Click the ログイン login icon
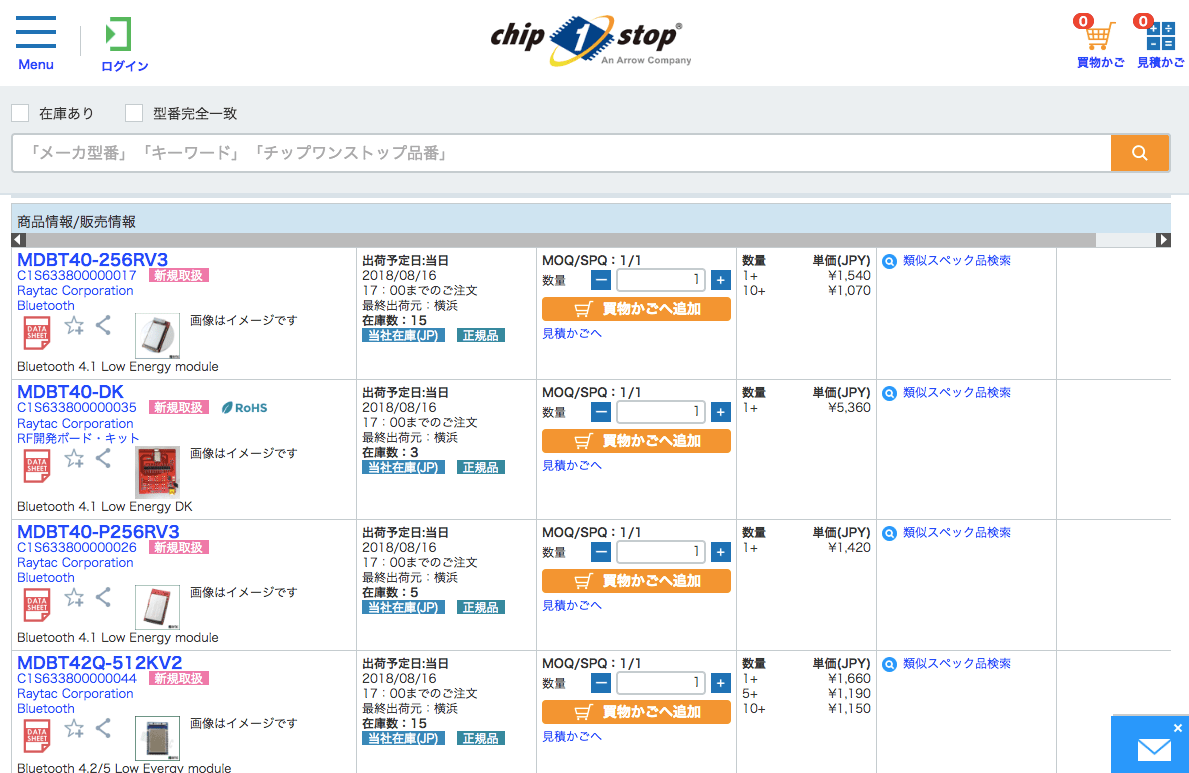 [x=124, y=44]
